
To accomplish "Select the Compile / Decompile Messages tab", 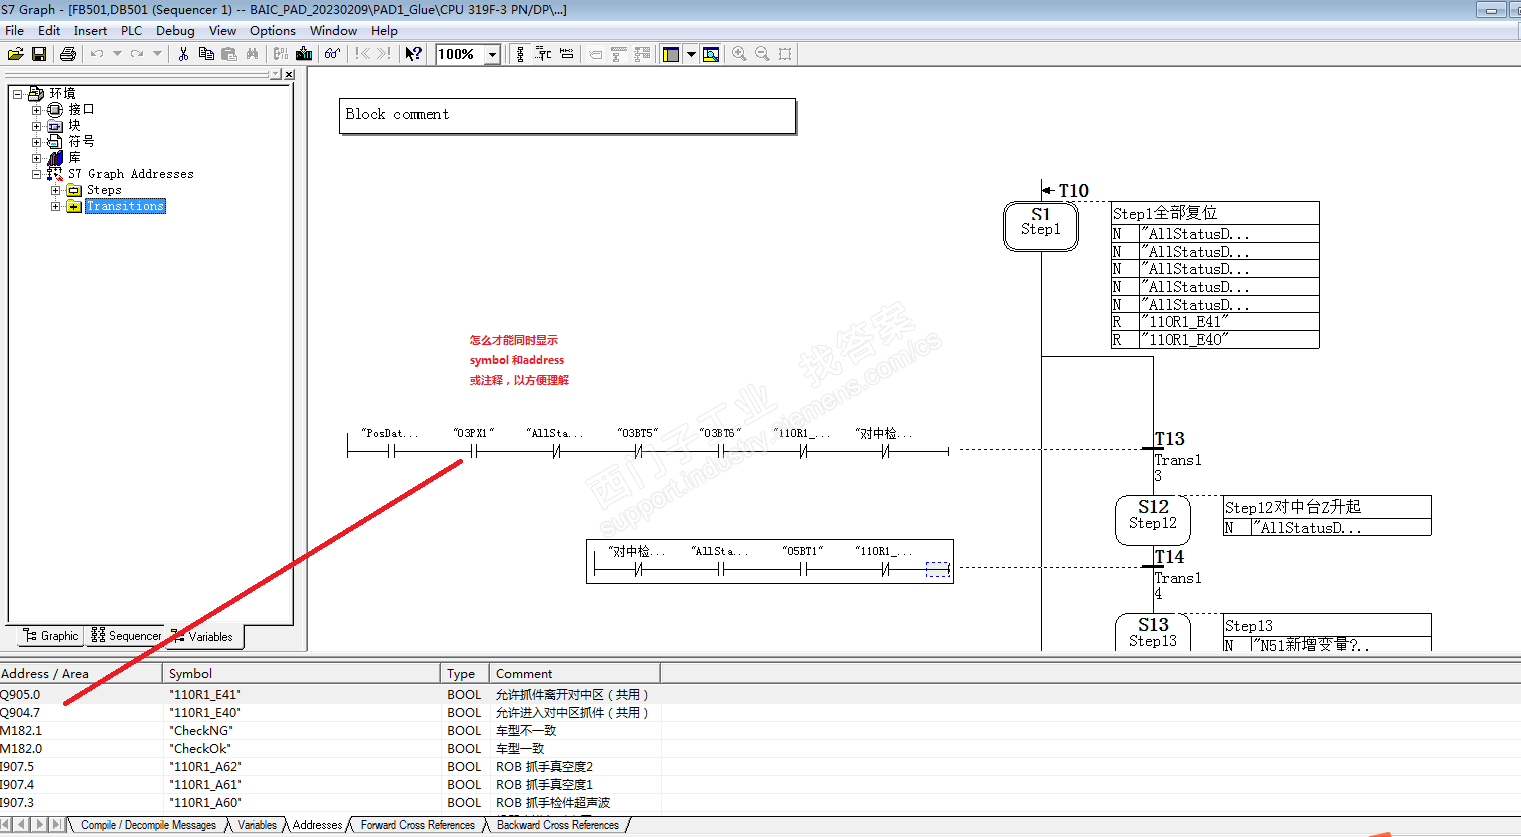I will coord(148,825).
